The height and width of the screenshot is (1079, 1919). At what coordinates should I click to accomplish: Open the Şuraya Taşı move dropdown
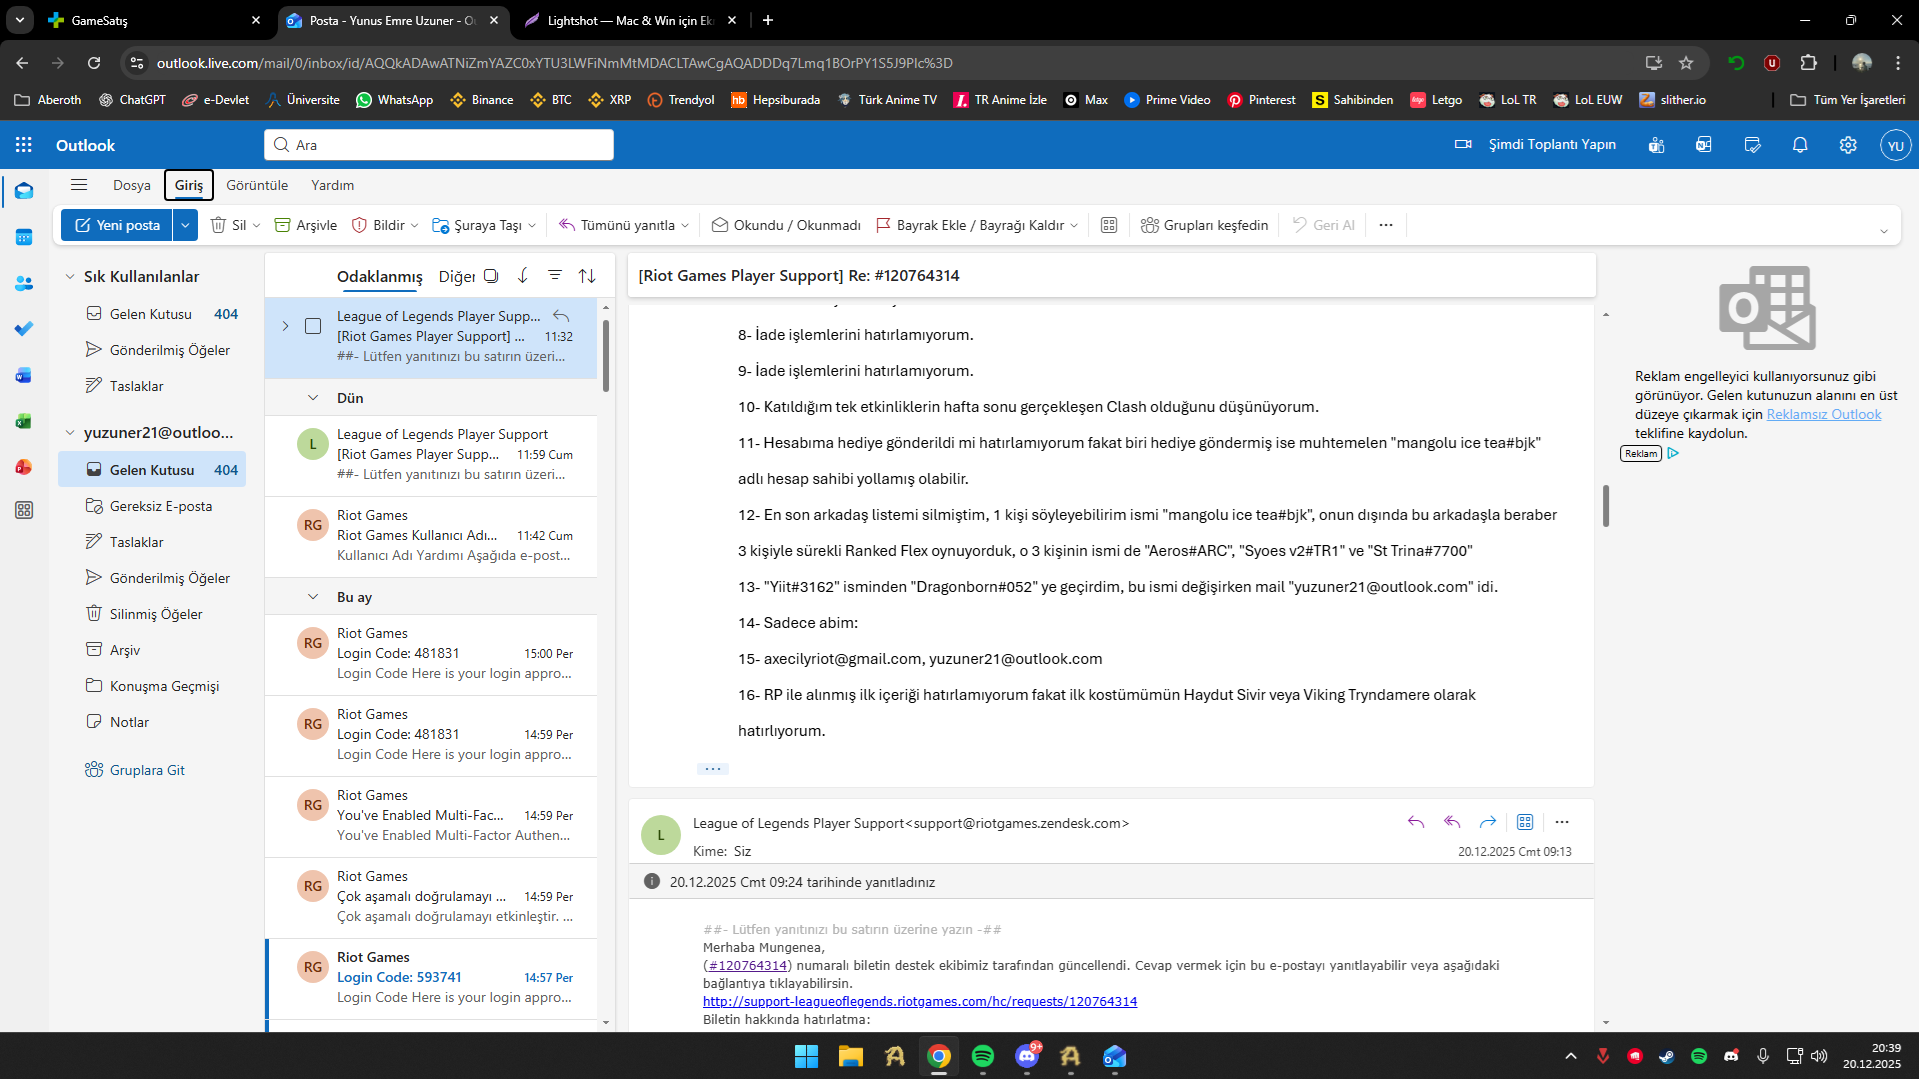pyautogui.click(x=532, y=226)
